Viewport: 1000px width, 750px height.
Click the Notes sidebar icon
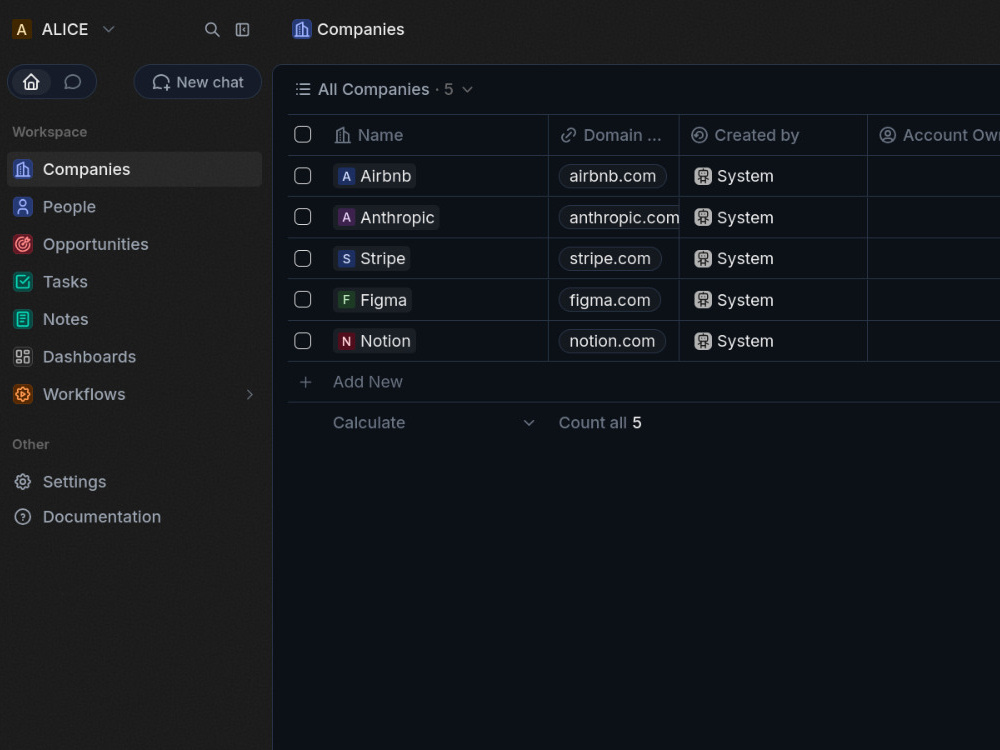pos(23,319)
